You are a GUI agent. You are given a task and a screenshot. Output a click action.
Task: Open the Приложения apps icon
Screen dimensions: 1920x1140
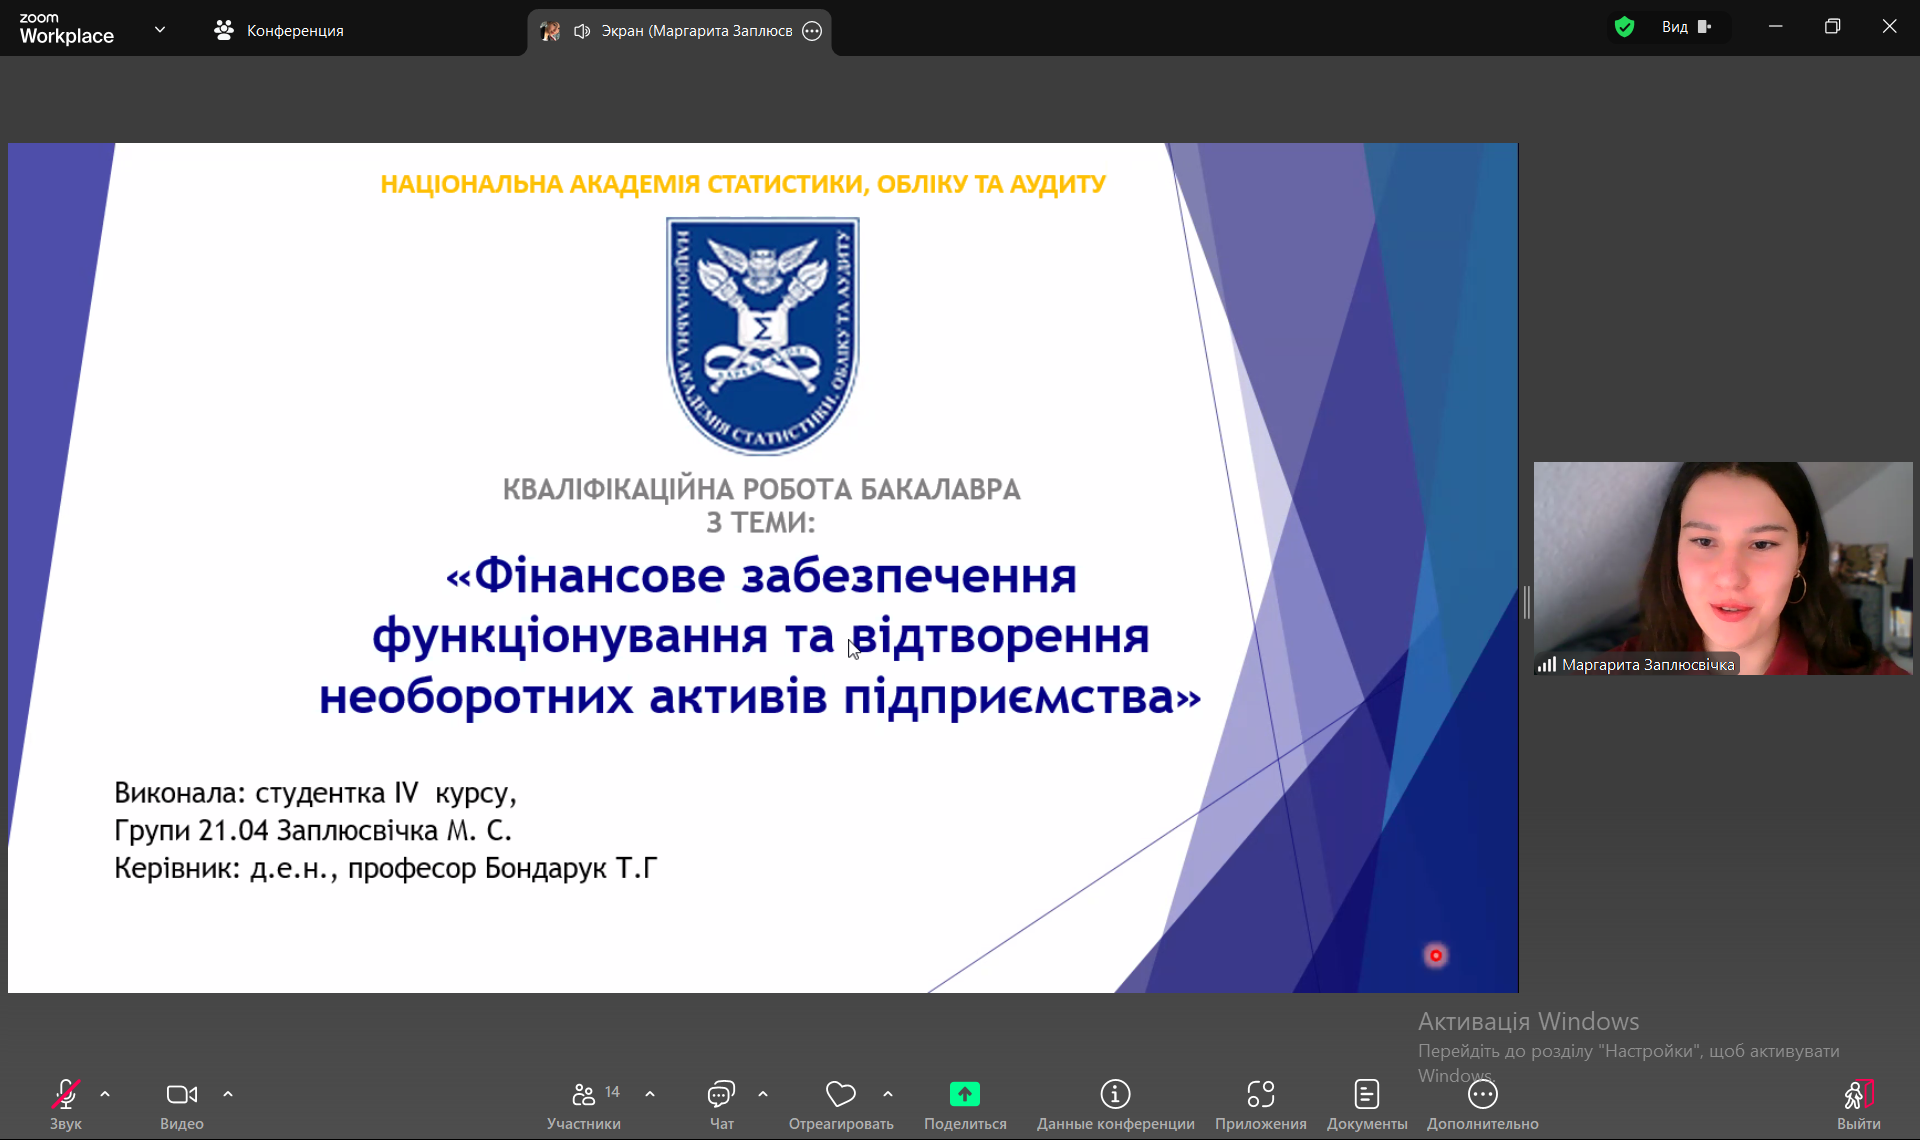(1260, 1094)
